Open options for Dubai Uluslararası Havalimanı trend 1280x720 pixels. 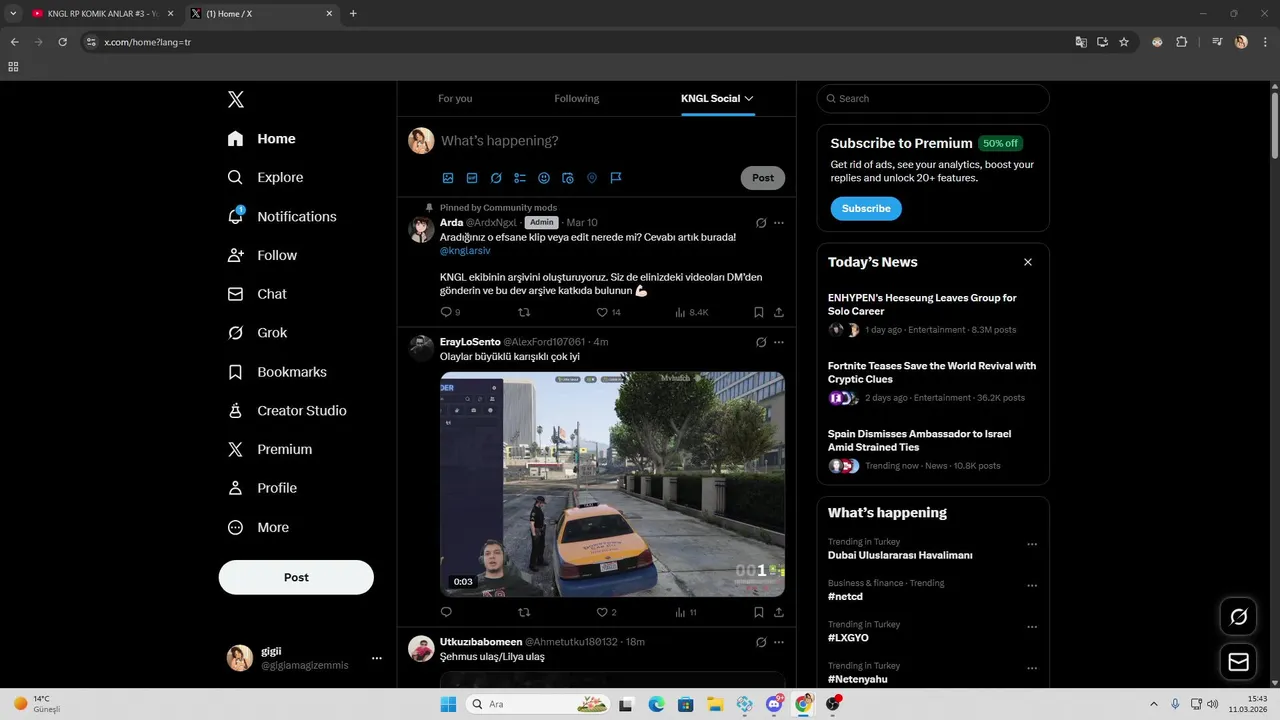[1032, 545]
